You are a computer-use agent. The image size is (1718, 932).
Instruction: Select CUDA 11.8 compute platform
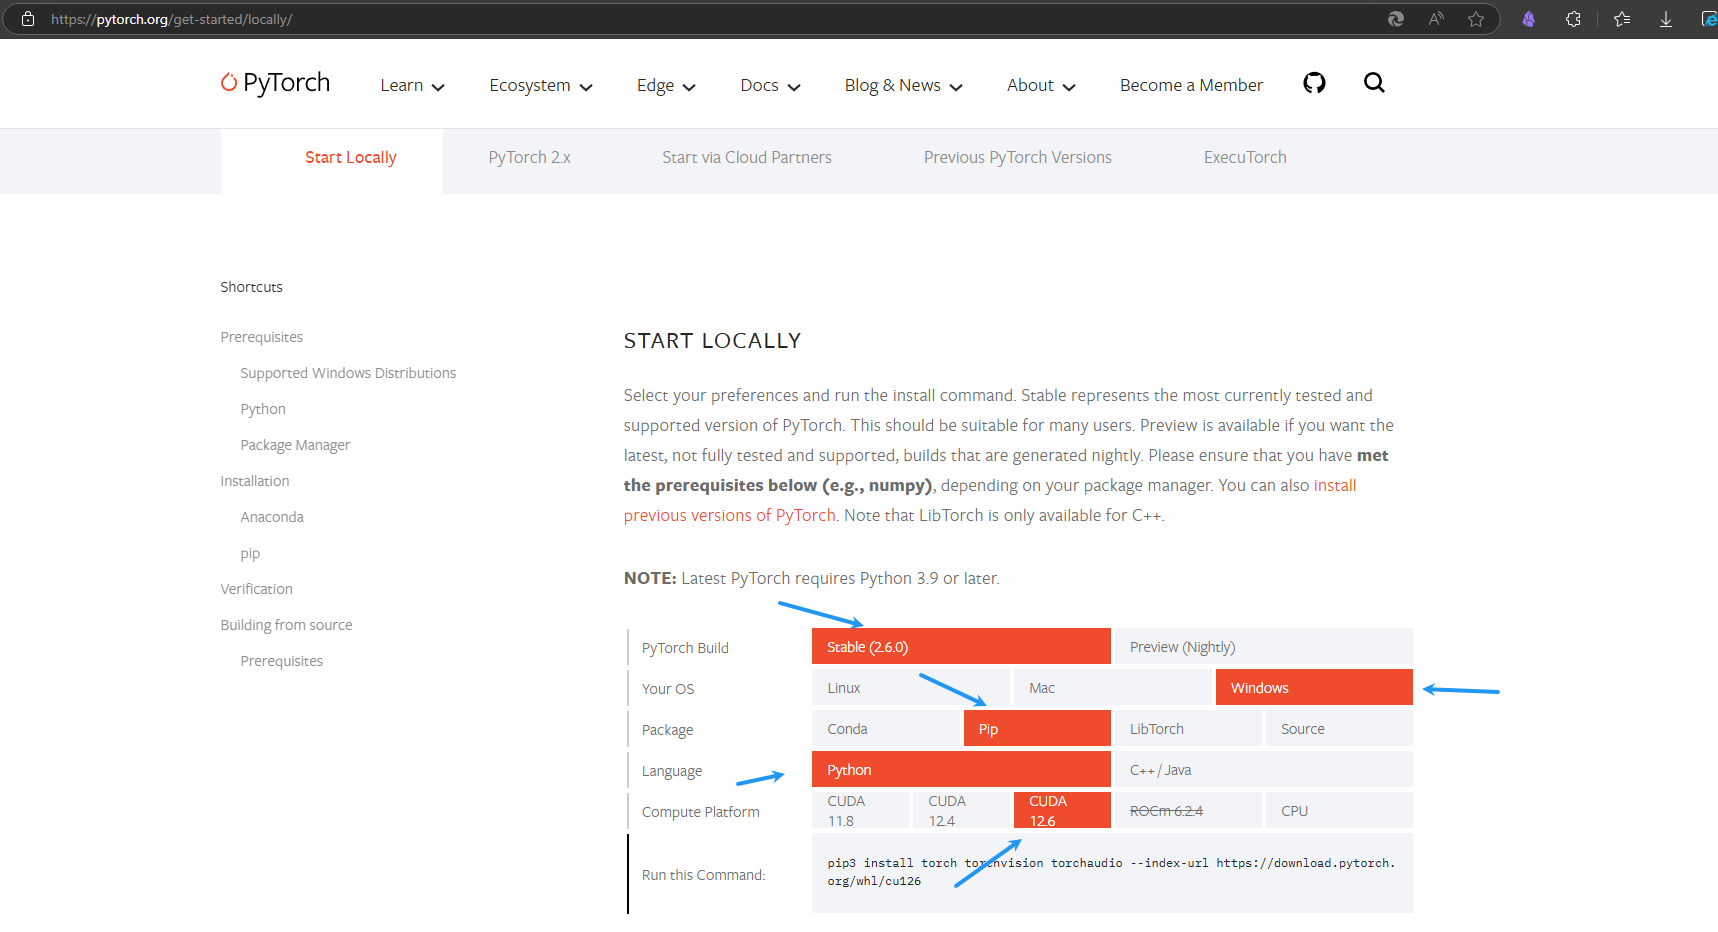860,810
